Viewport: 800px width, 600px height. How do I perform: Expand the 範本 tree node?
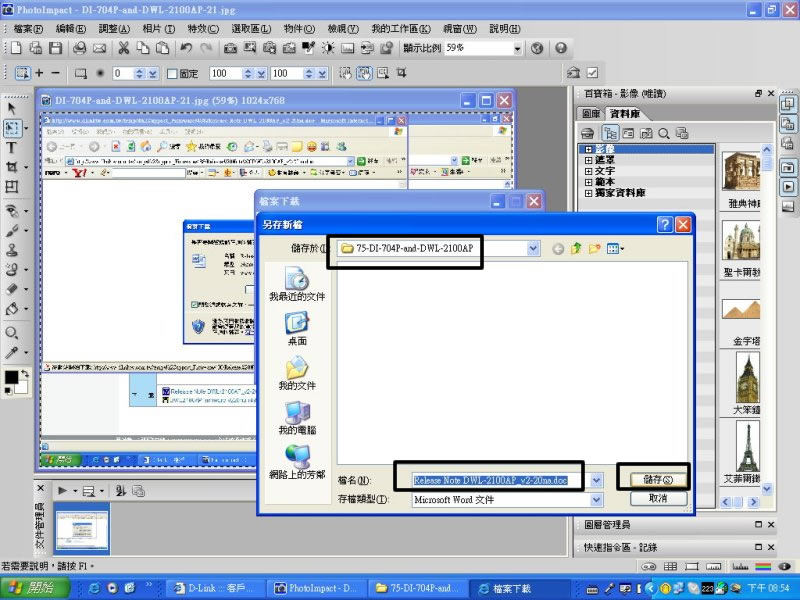coord(588,182)
